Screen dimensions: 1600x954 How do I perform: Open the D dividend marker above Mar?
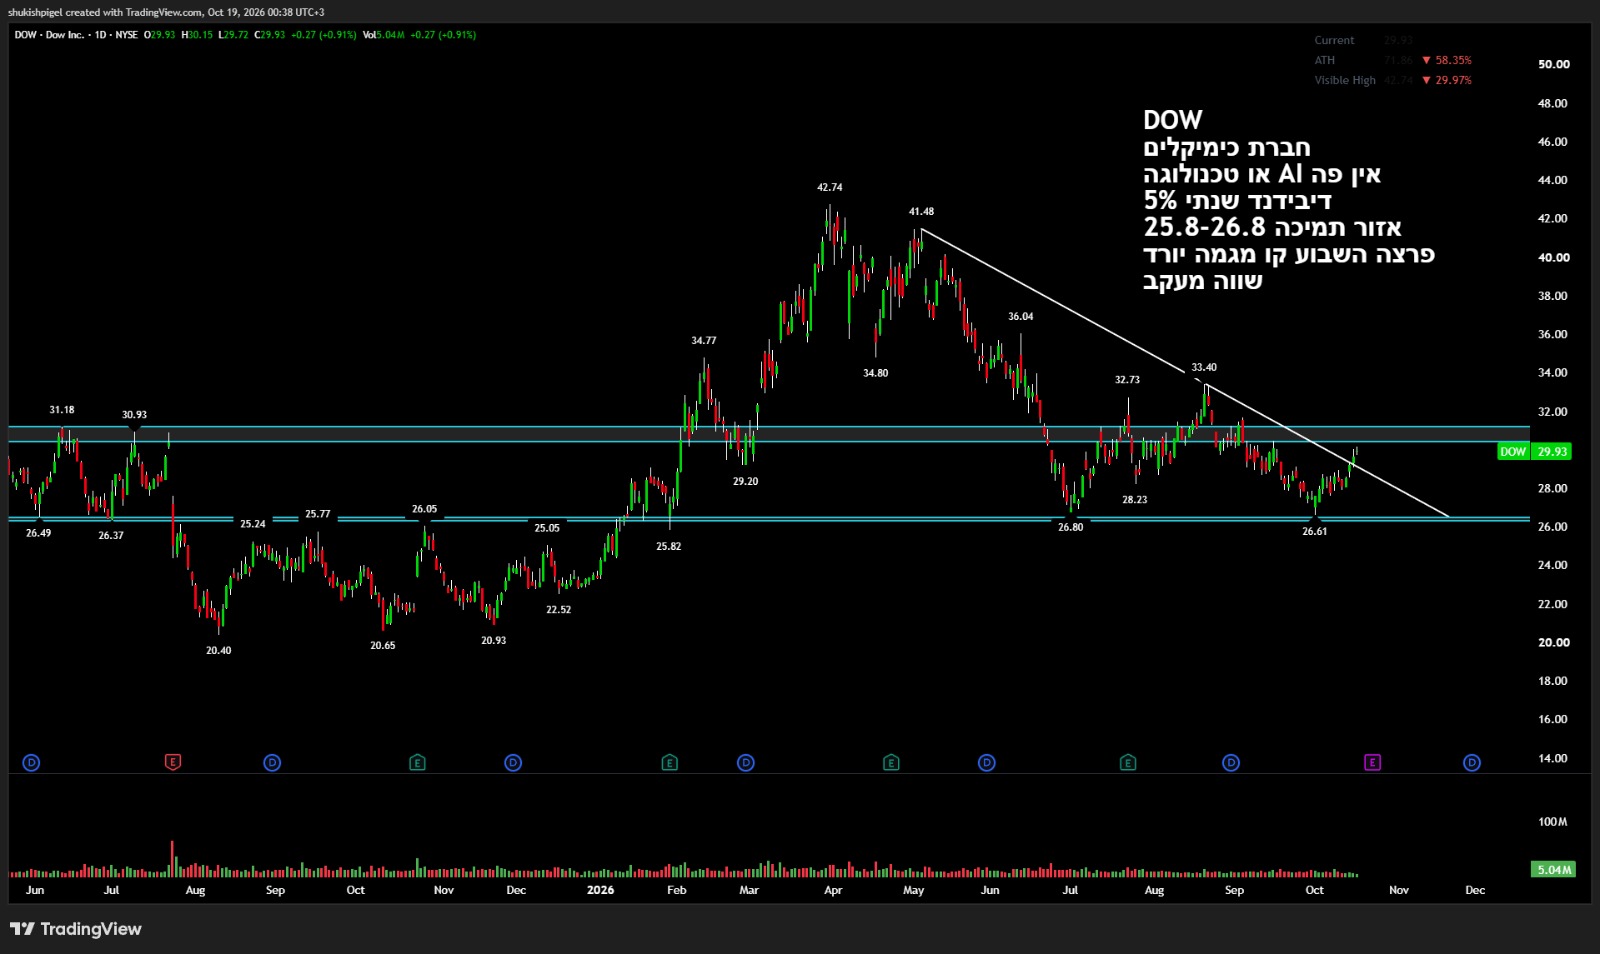(x=746, y=762)
